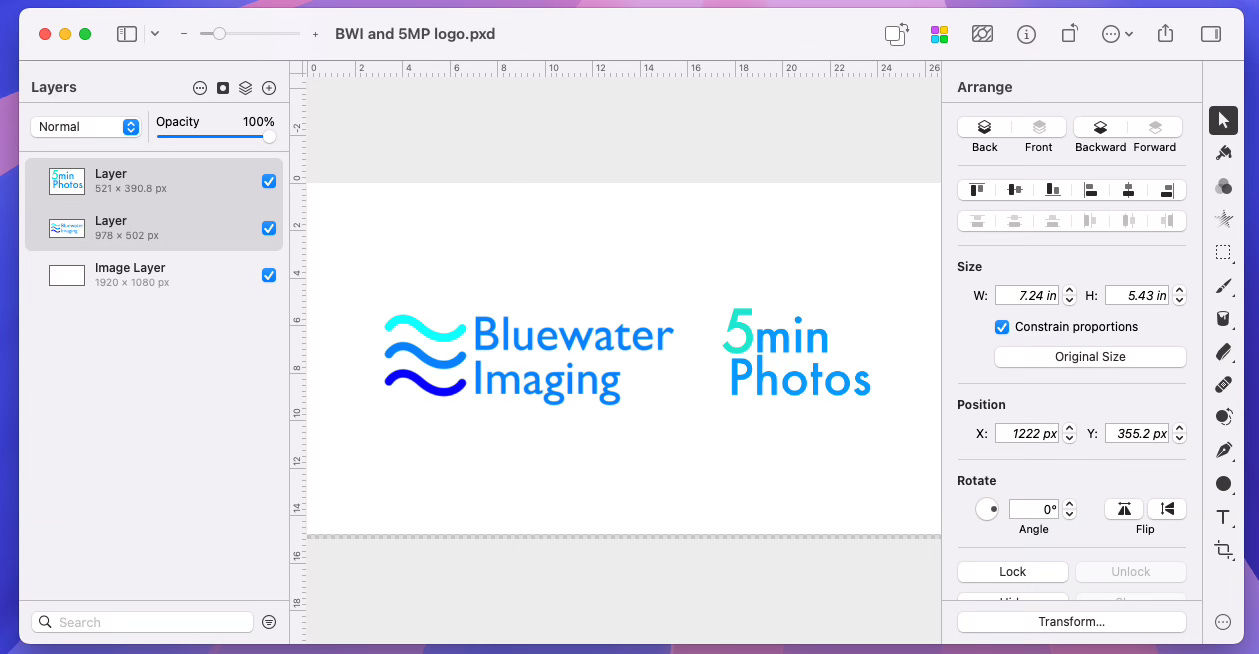Viewport: 1259px width, 654px height.
Task: Select the Crop tool
Action: pyautogui.click(x=1223, y=549)
